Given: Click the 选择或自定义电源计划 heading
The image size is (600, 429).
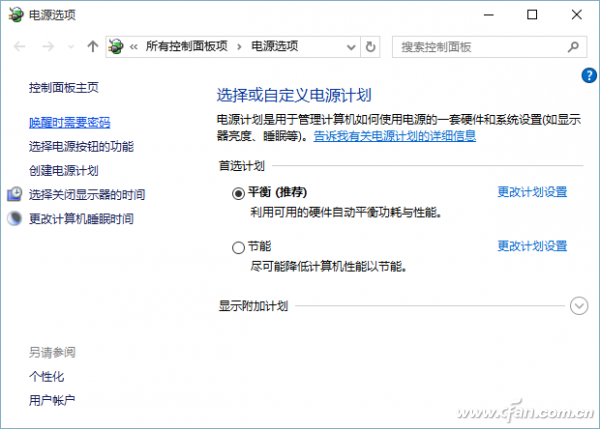Looking at the screenshot, I should click(294, 95).
